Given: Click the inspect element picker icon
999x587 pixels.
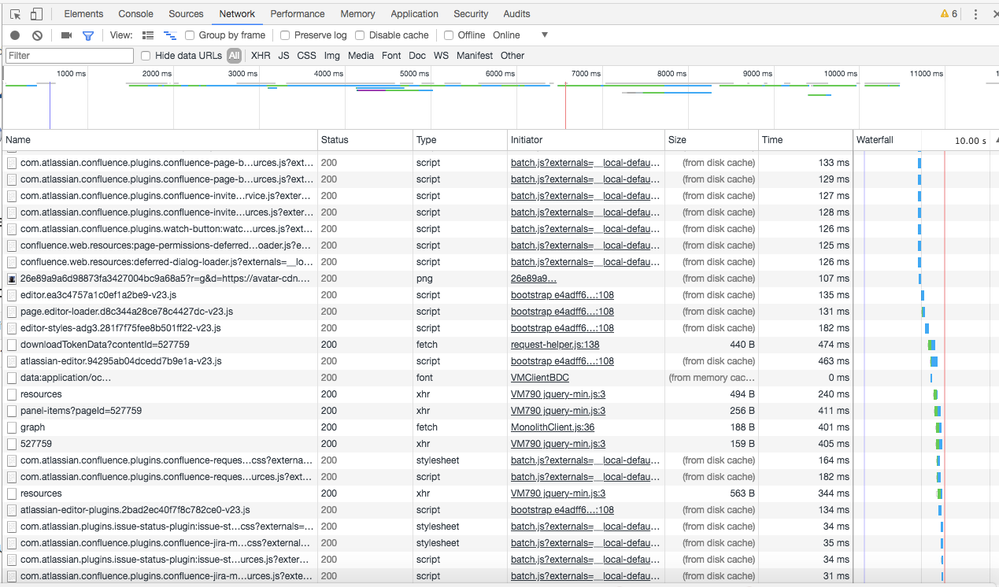Looking at the screenshot, I should (x=15, y=14).
